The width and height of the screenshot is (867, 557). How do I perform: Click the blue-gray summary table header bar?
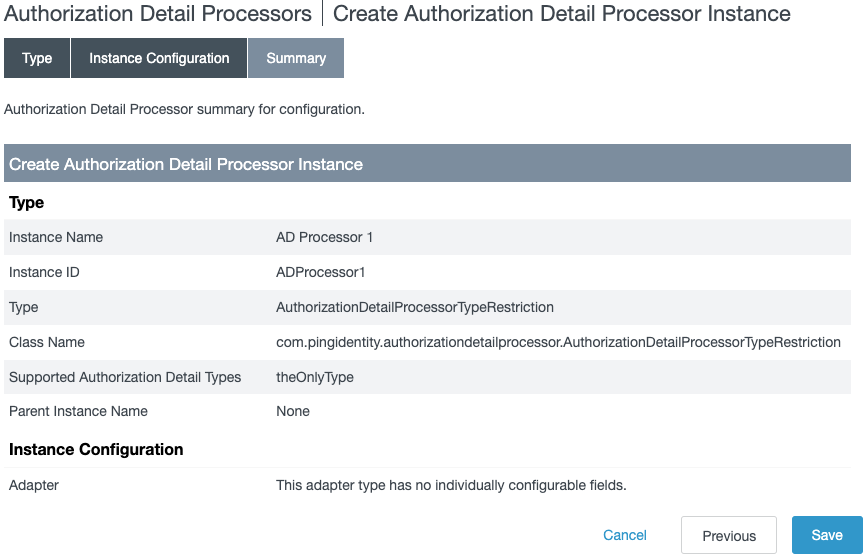pyautogui.click(x=427, y=164)
